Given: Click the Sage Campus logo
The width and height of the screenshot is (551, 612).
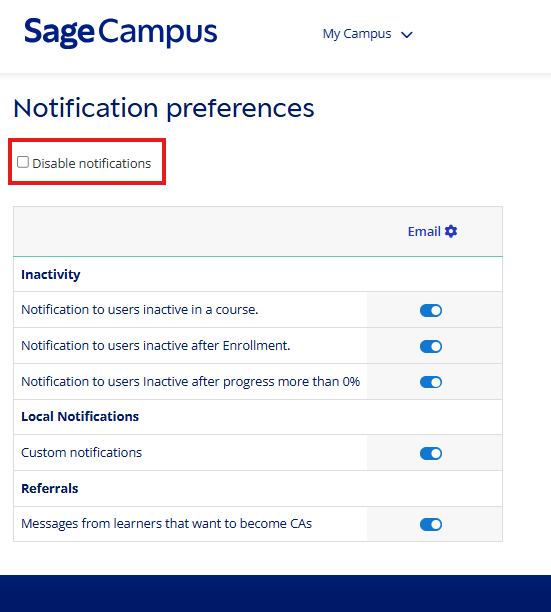Looking at the screenshot, I should (120, 33).
